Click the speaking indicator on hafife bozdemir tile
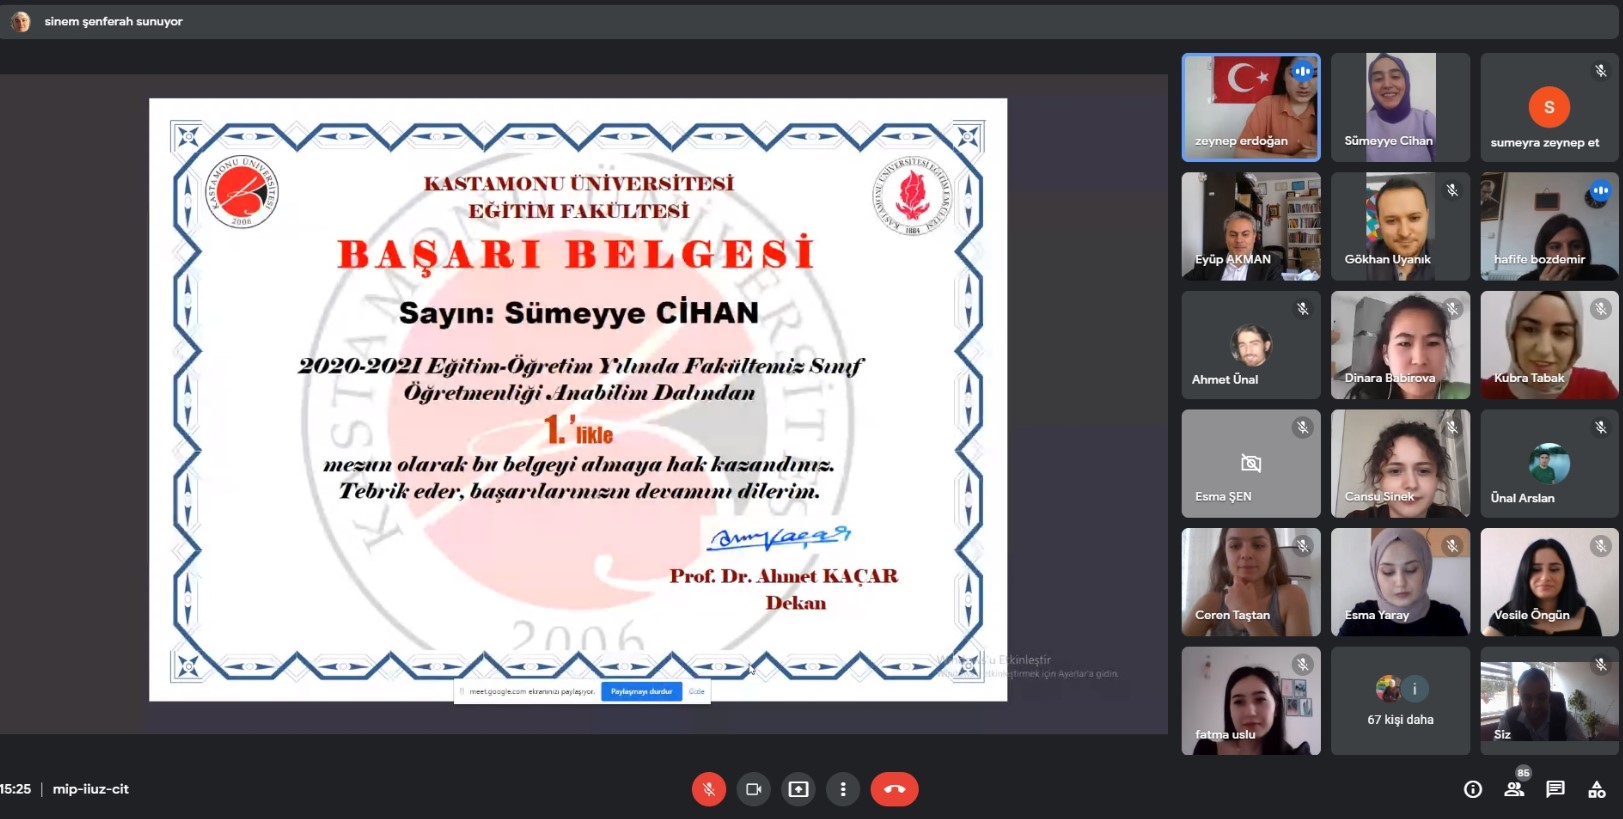 tap(1600, 190)
